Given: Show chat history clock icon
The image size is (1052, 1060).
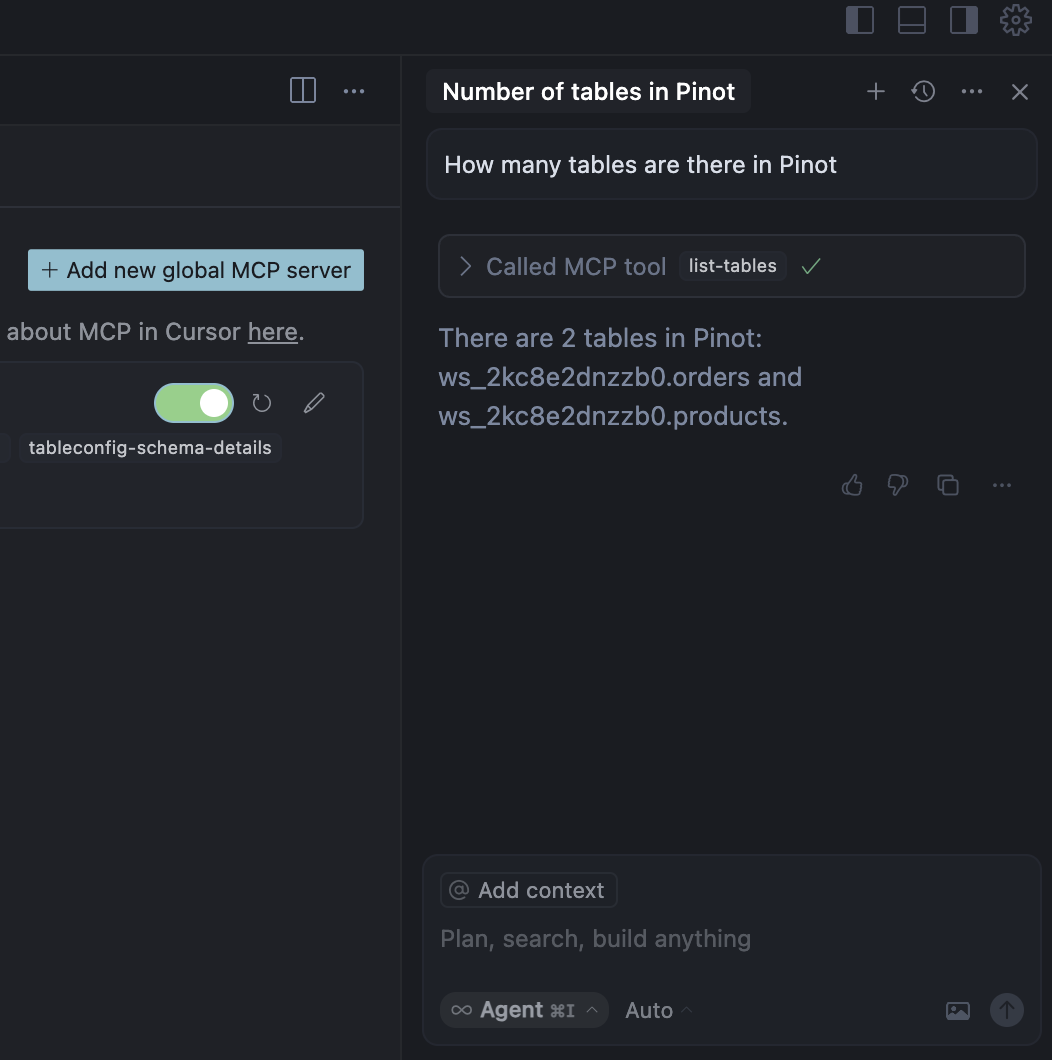Looking at the screenshot, I should pyautogui.click(x=923, y=92).
